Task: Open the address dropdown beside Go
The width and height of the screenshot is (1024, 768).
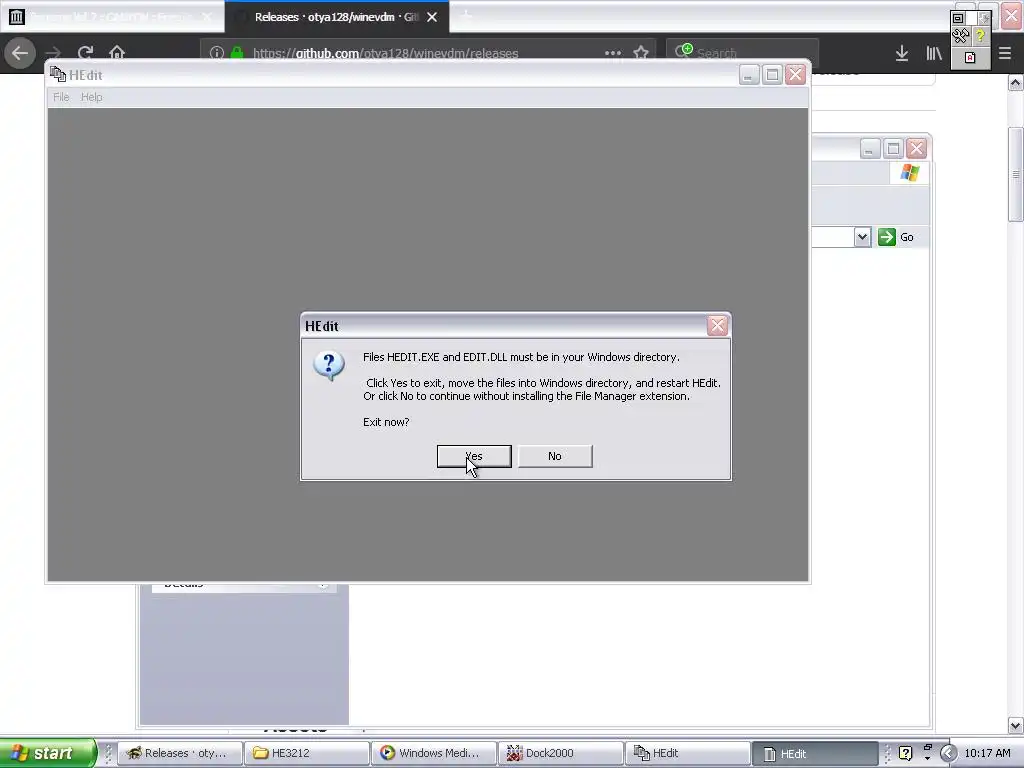Action: pos(862,237)
